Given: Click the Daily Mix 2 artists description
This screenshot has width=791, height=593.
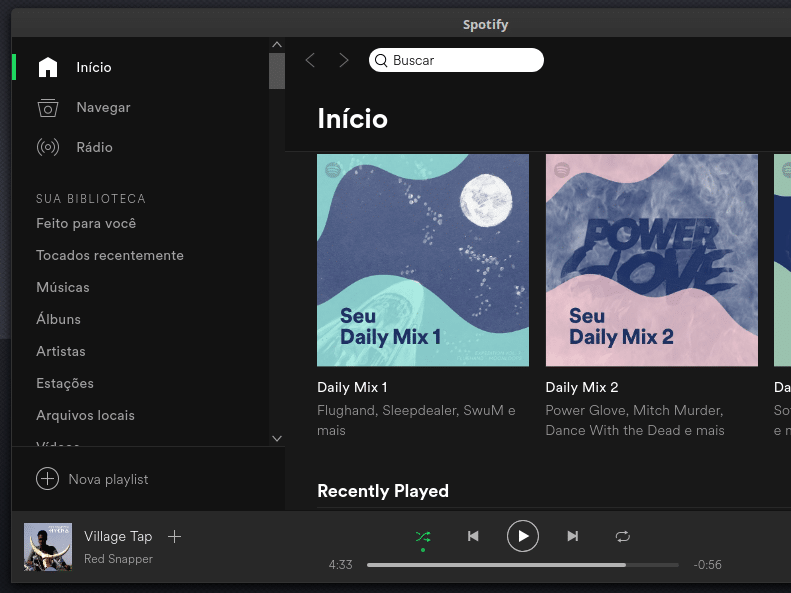Looking at the screenshot, I should click(635, 420).
